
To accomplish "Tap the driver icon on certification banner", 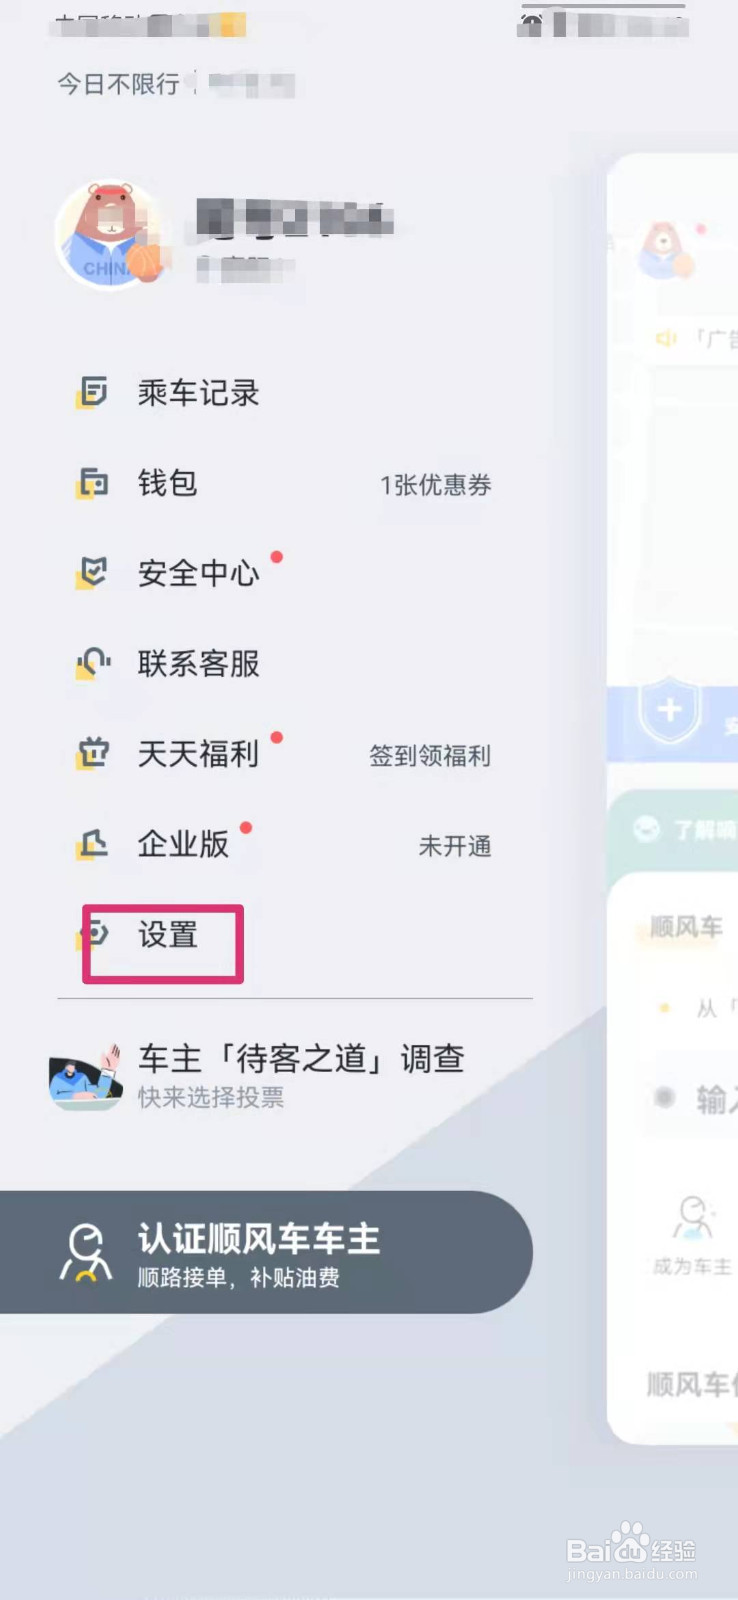I will click(x=86, y=1252).
